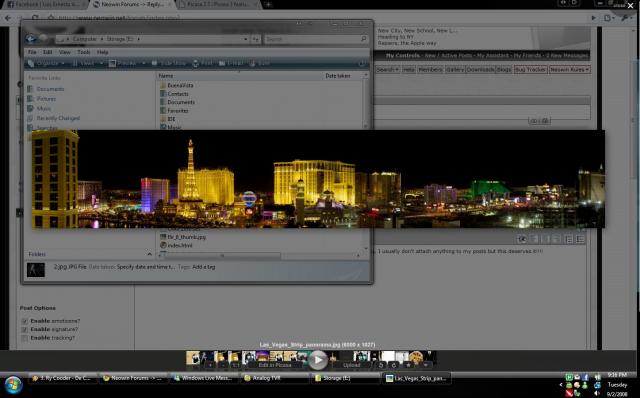Open Recently Changed in Favorite Links

click(53, 118)
